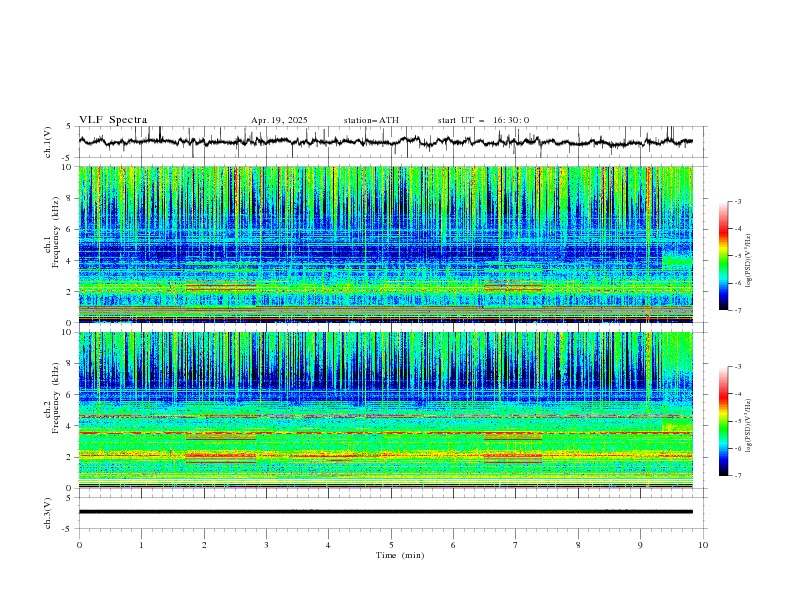This screenshot has height=612, width=792.
Task: Click the "station=ATH" header label
Action: coord(371,120)
